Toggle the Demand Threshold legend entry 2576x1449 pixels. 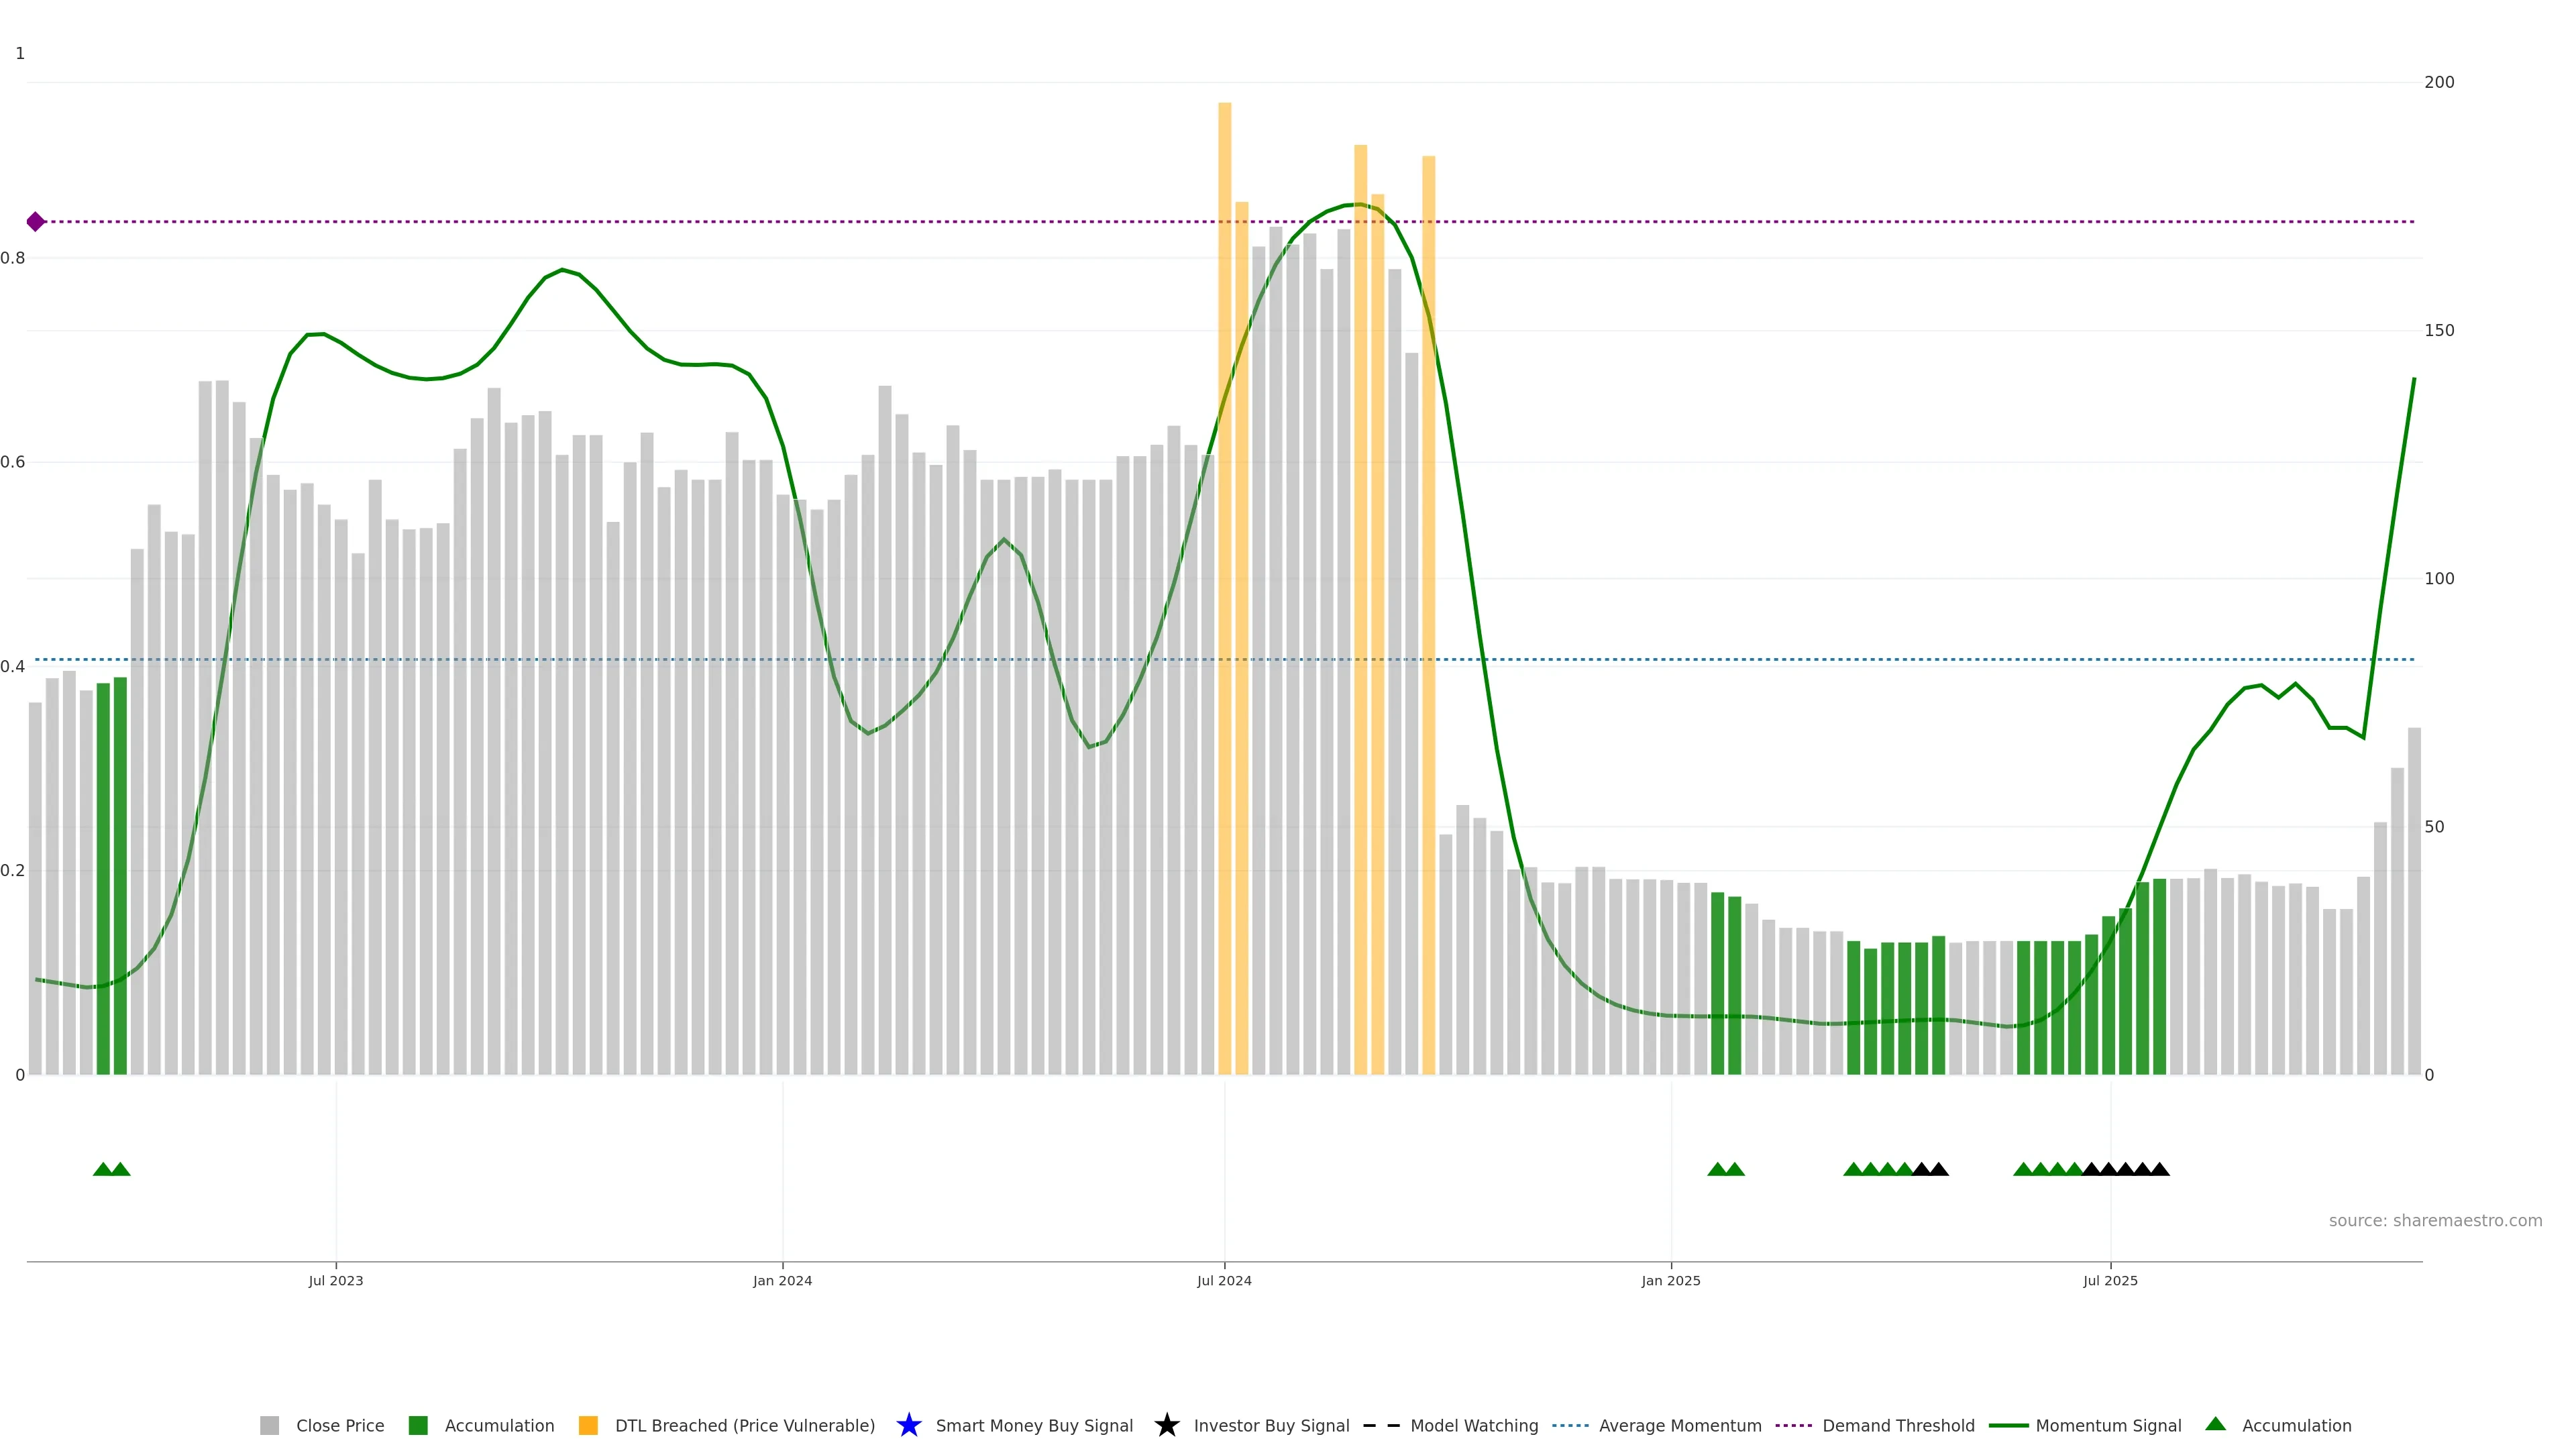pyautogui.click(x=1898, y=1425)
